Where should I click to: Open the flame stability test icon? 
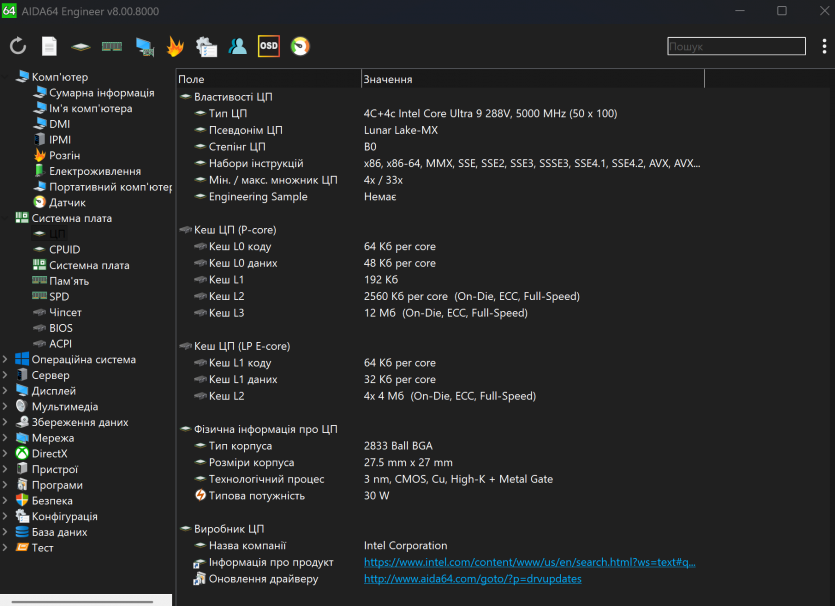click(175, 46)
